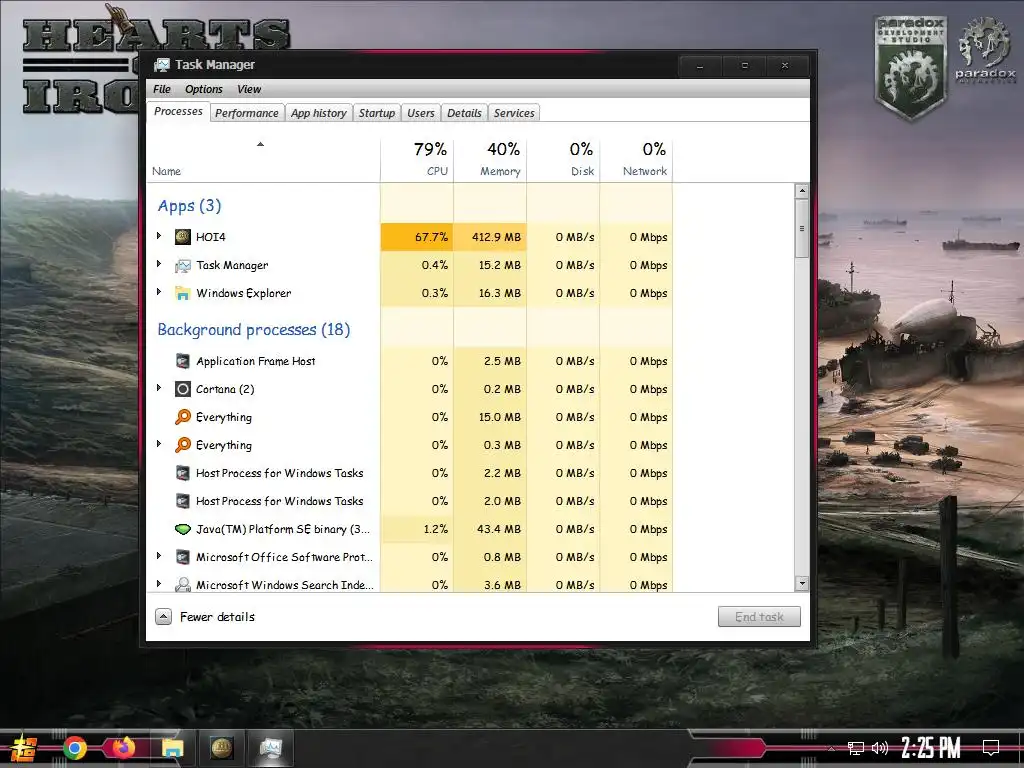Launch Firefox from the taskbar
This screenshot has width=1024, height=768.
tap(123, 748)
